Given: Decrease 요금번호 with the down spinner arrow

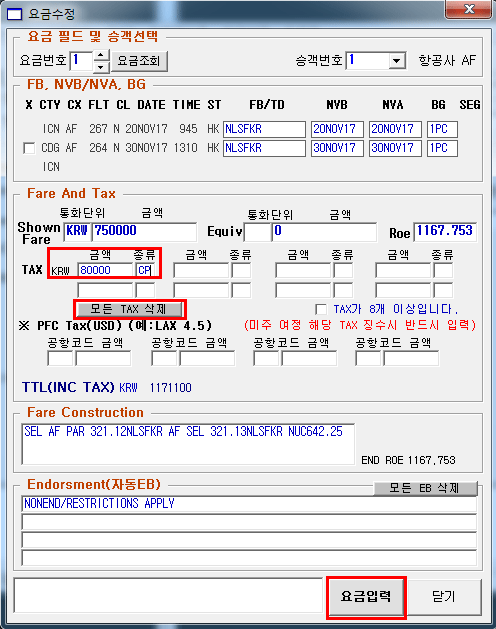Looking at the screenshot, I should point(101,67).
